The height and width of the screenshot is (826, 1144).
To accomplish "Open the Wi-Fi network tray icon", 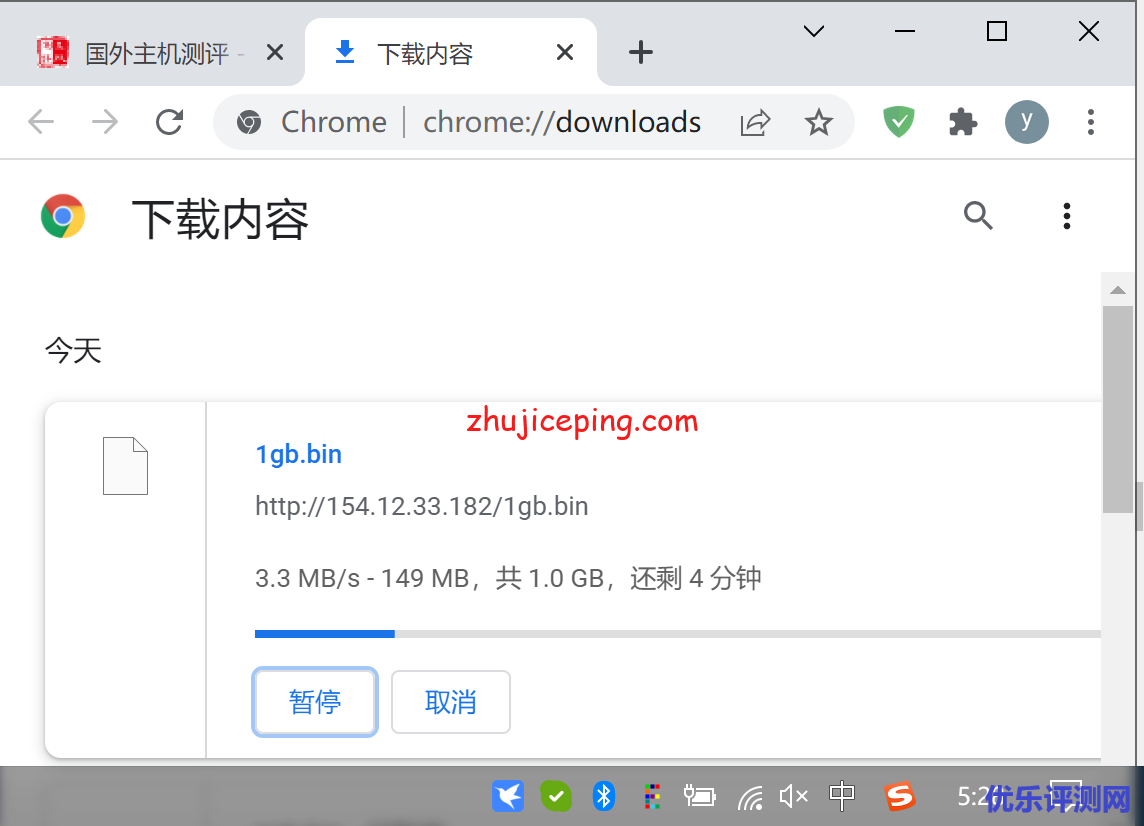I will coord(750,798).
